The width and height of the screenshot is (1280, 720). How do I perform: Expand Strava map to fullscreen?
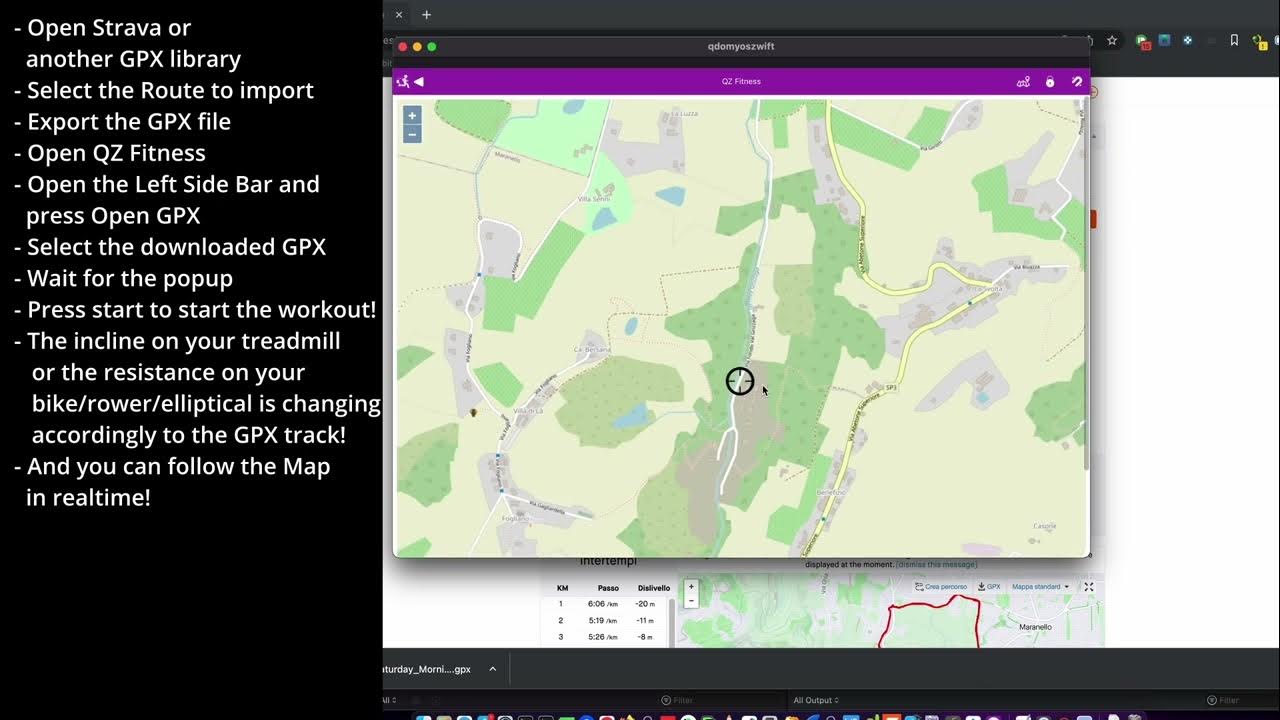(x=1089, y=587)
